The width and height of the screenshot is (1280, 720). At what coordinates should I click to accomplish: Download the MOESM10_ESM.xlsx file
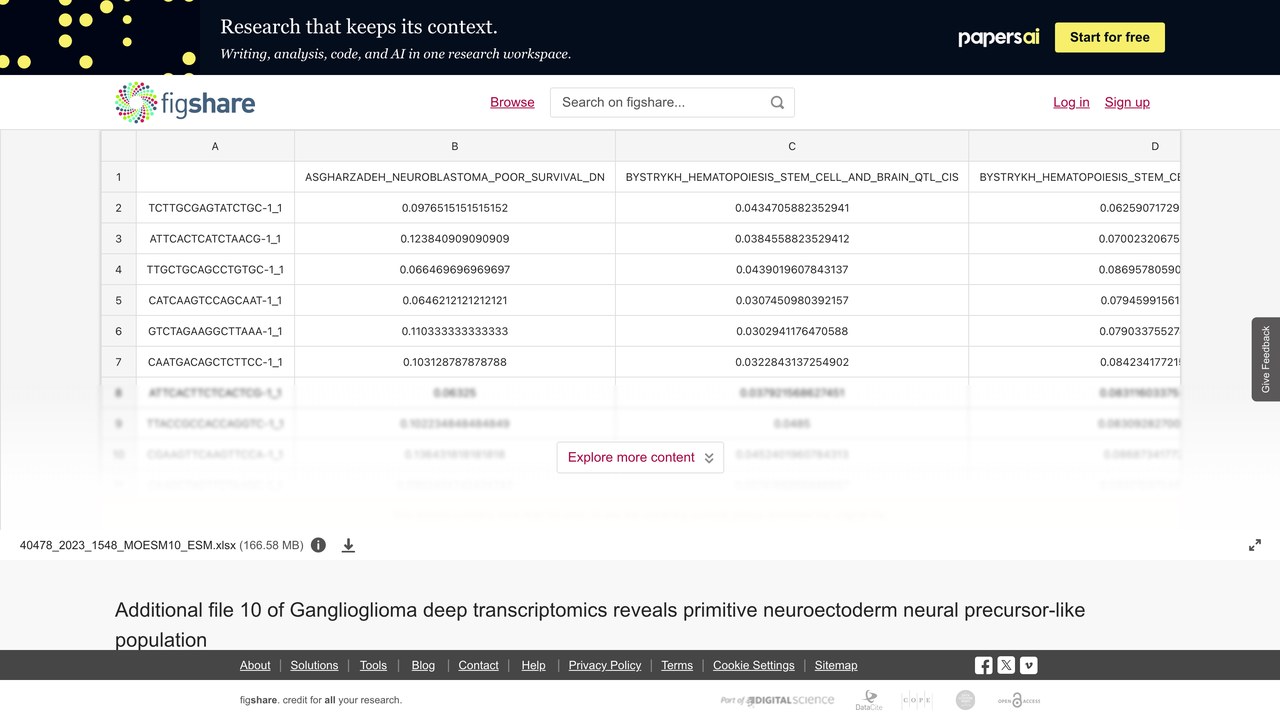[348, 545]
